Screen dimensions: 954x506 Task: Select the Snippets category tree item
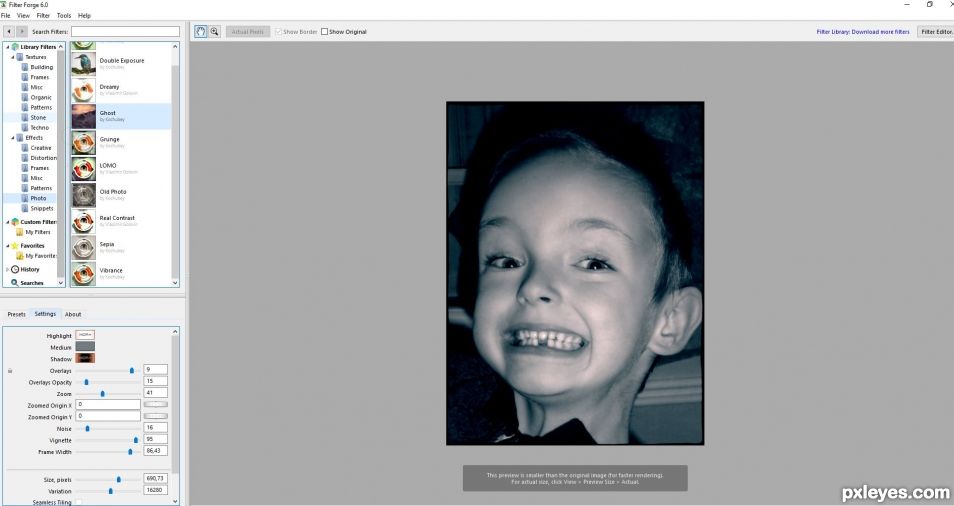[42, 209]
